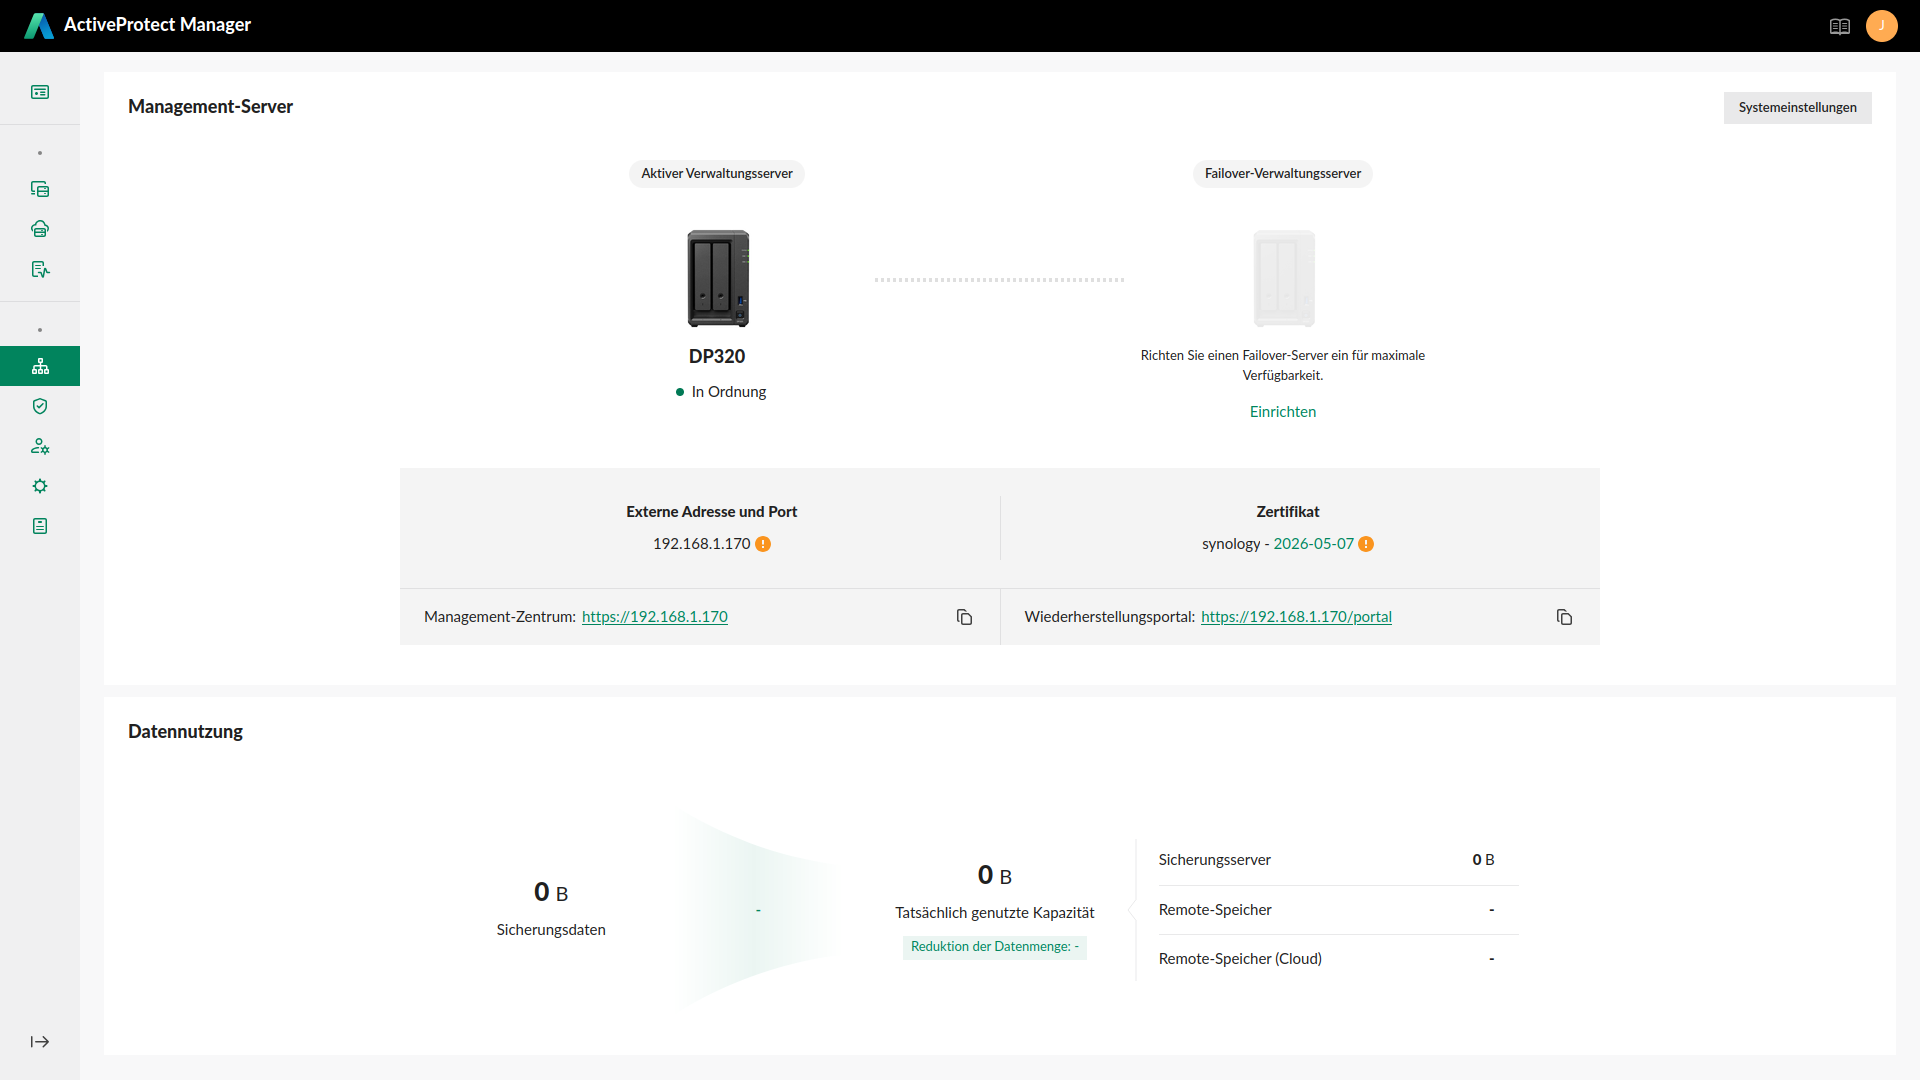Click the certificate date 2026-05-07 link
Image resolution: width=1920 pixels, height=1080 pixels.
coord(1313,544)
